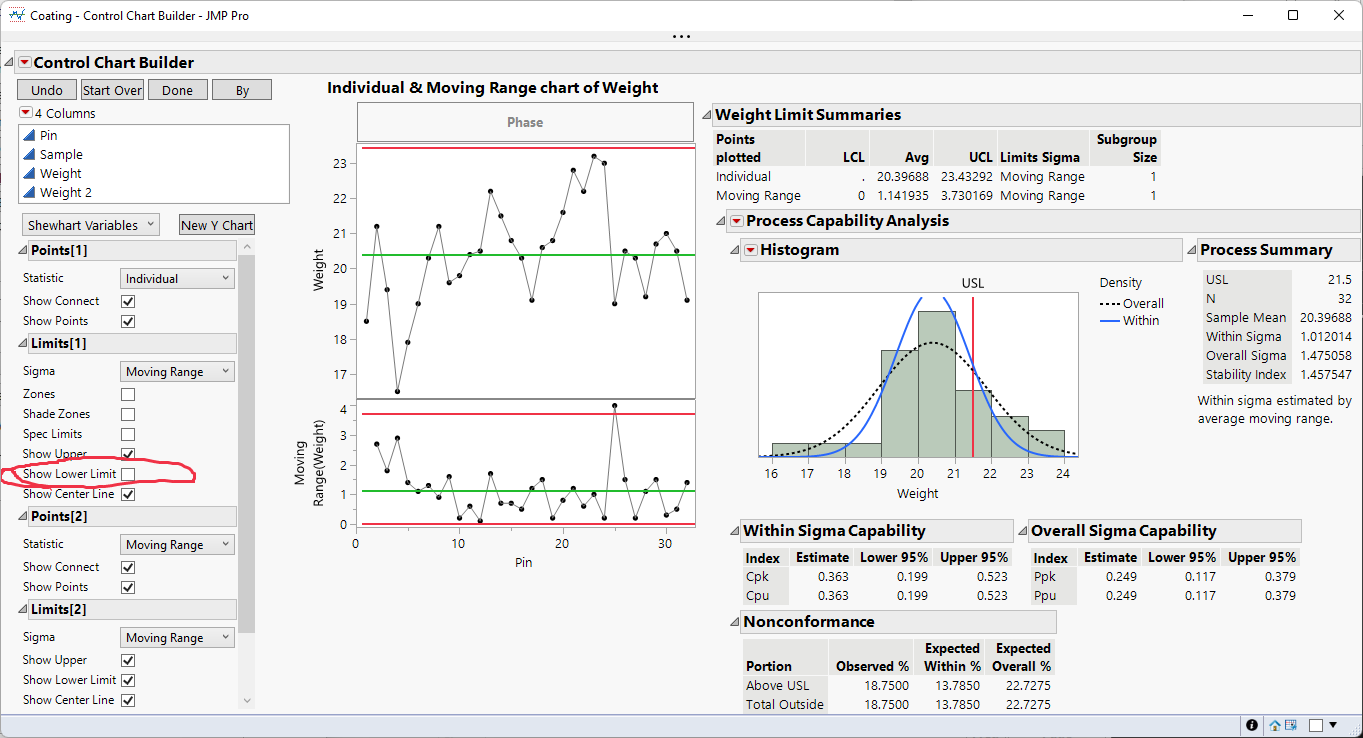Click the data table icon in status bar

click(1291, 725)
